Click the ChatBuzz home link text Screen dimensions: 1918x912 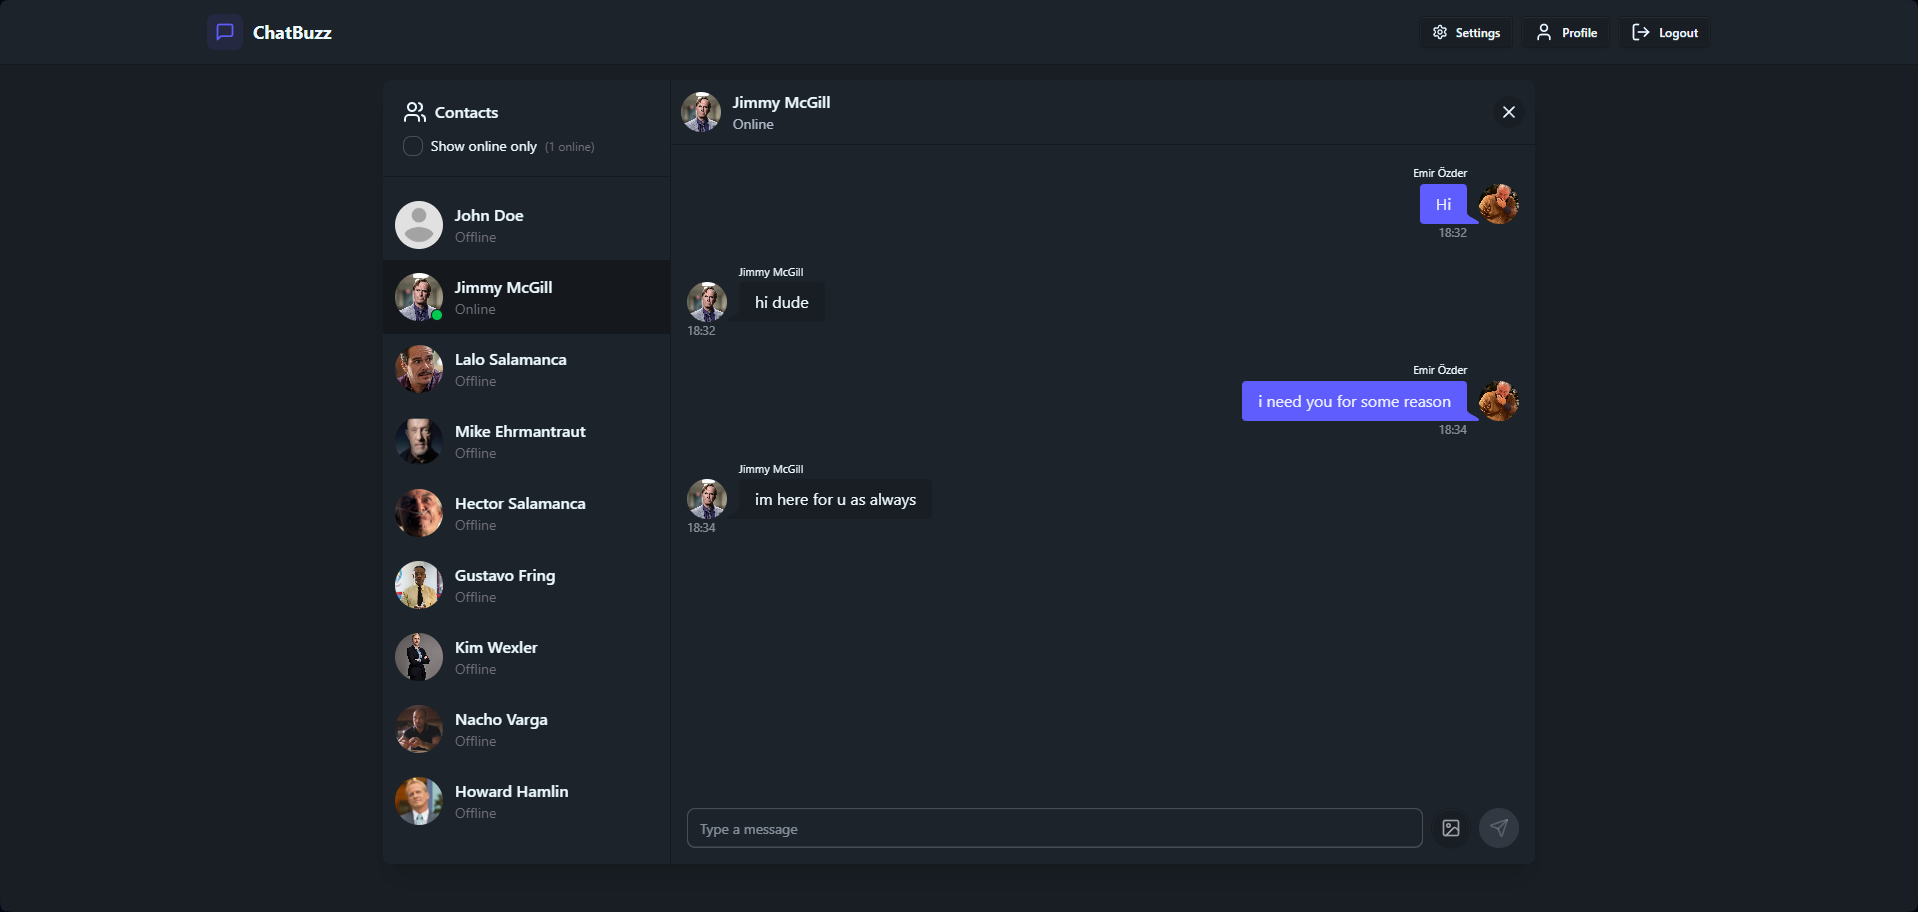(292, 33)
